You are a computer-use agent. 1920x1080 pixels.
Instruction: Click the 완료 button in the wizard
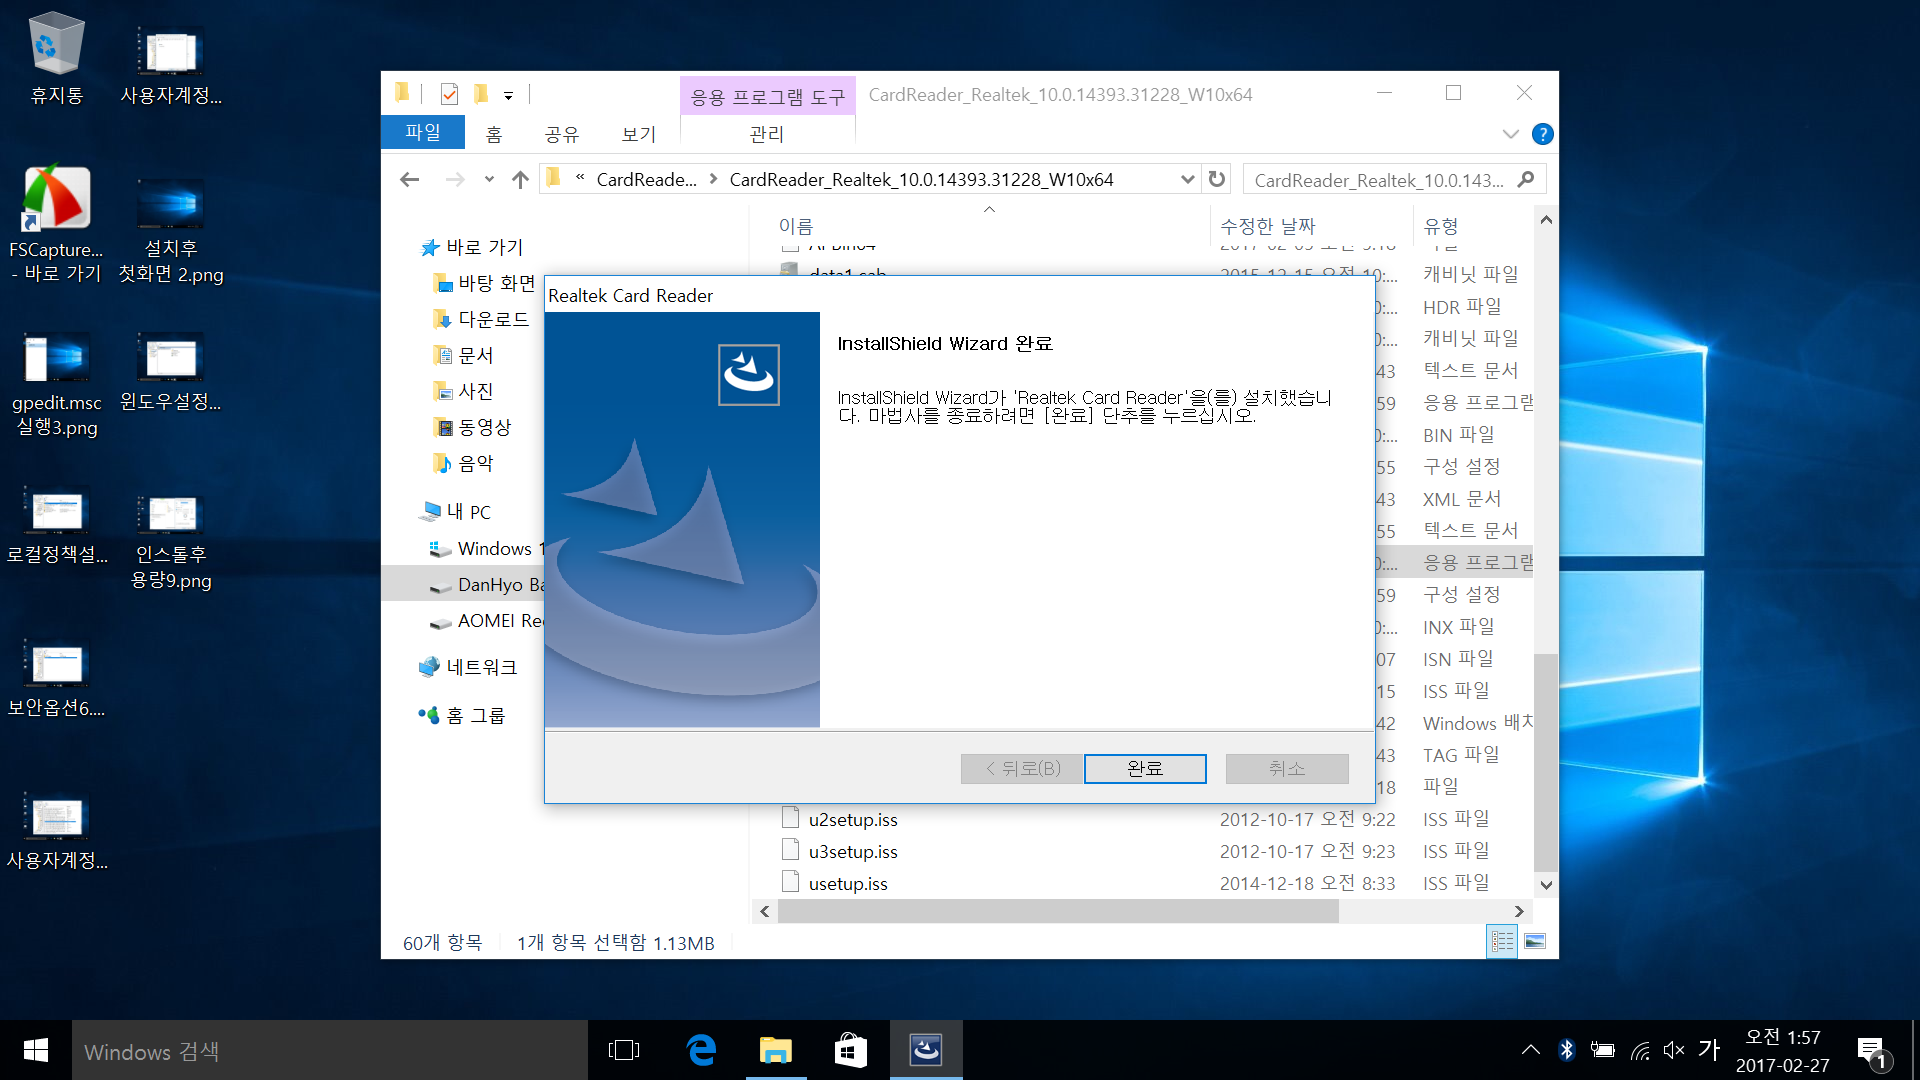1145,768
